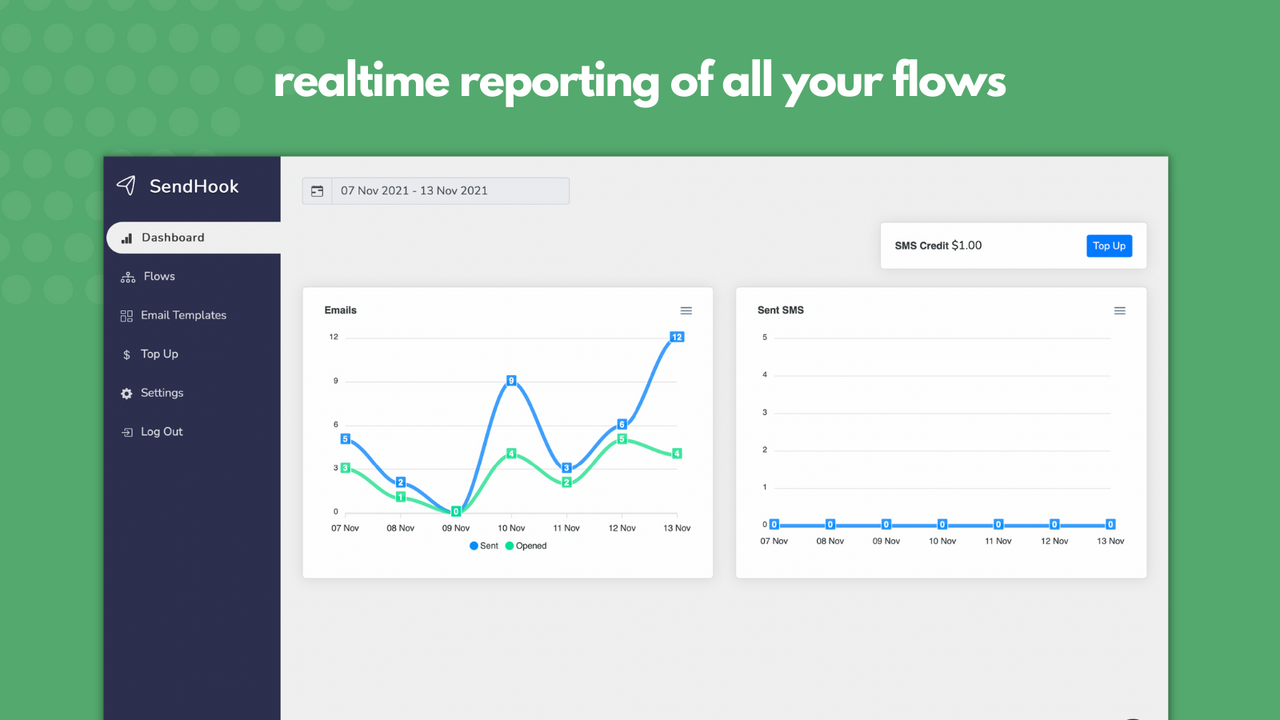
Task: Click the Dashboard bar chart icon
Action: (126, 238)
